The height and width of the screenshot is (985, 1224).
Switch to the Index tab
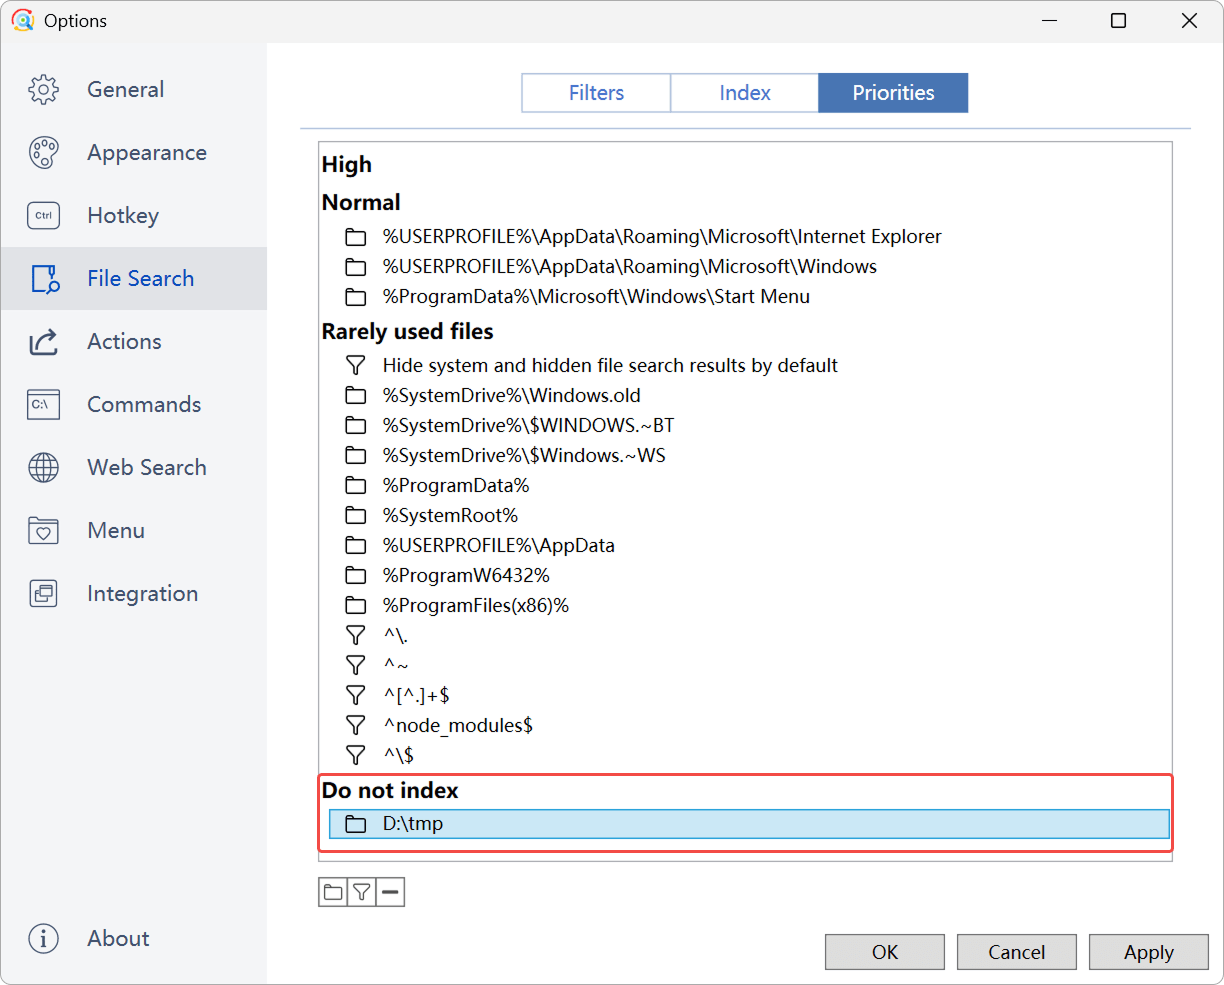(745, 93)
